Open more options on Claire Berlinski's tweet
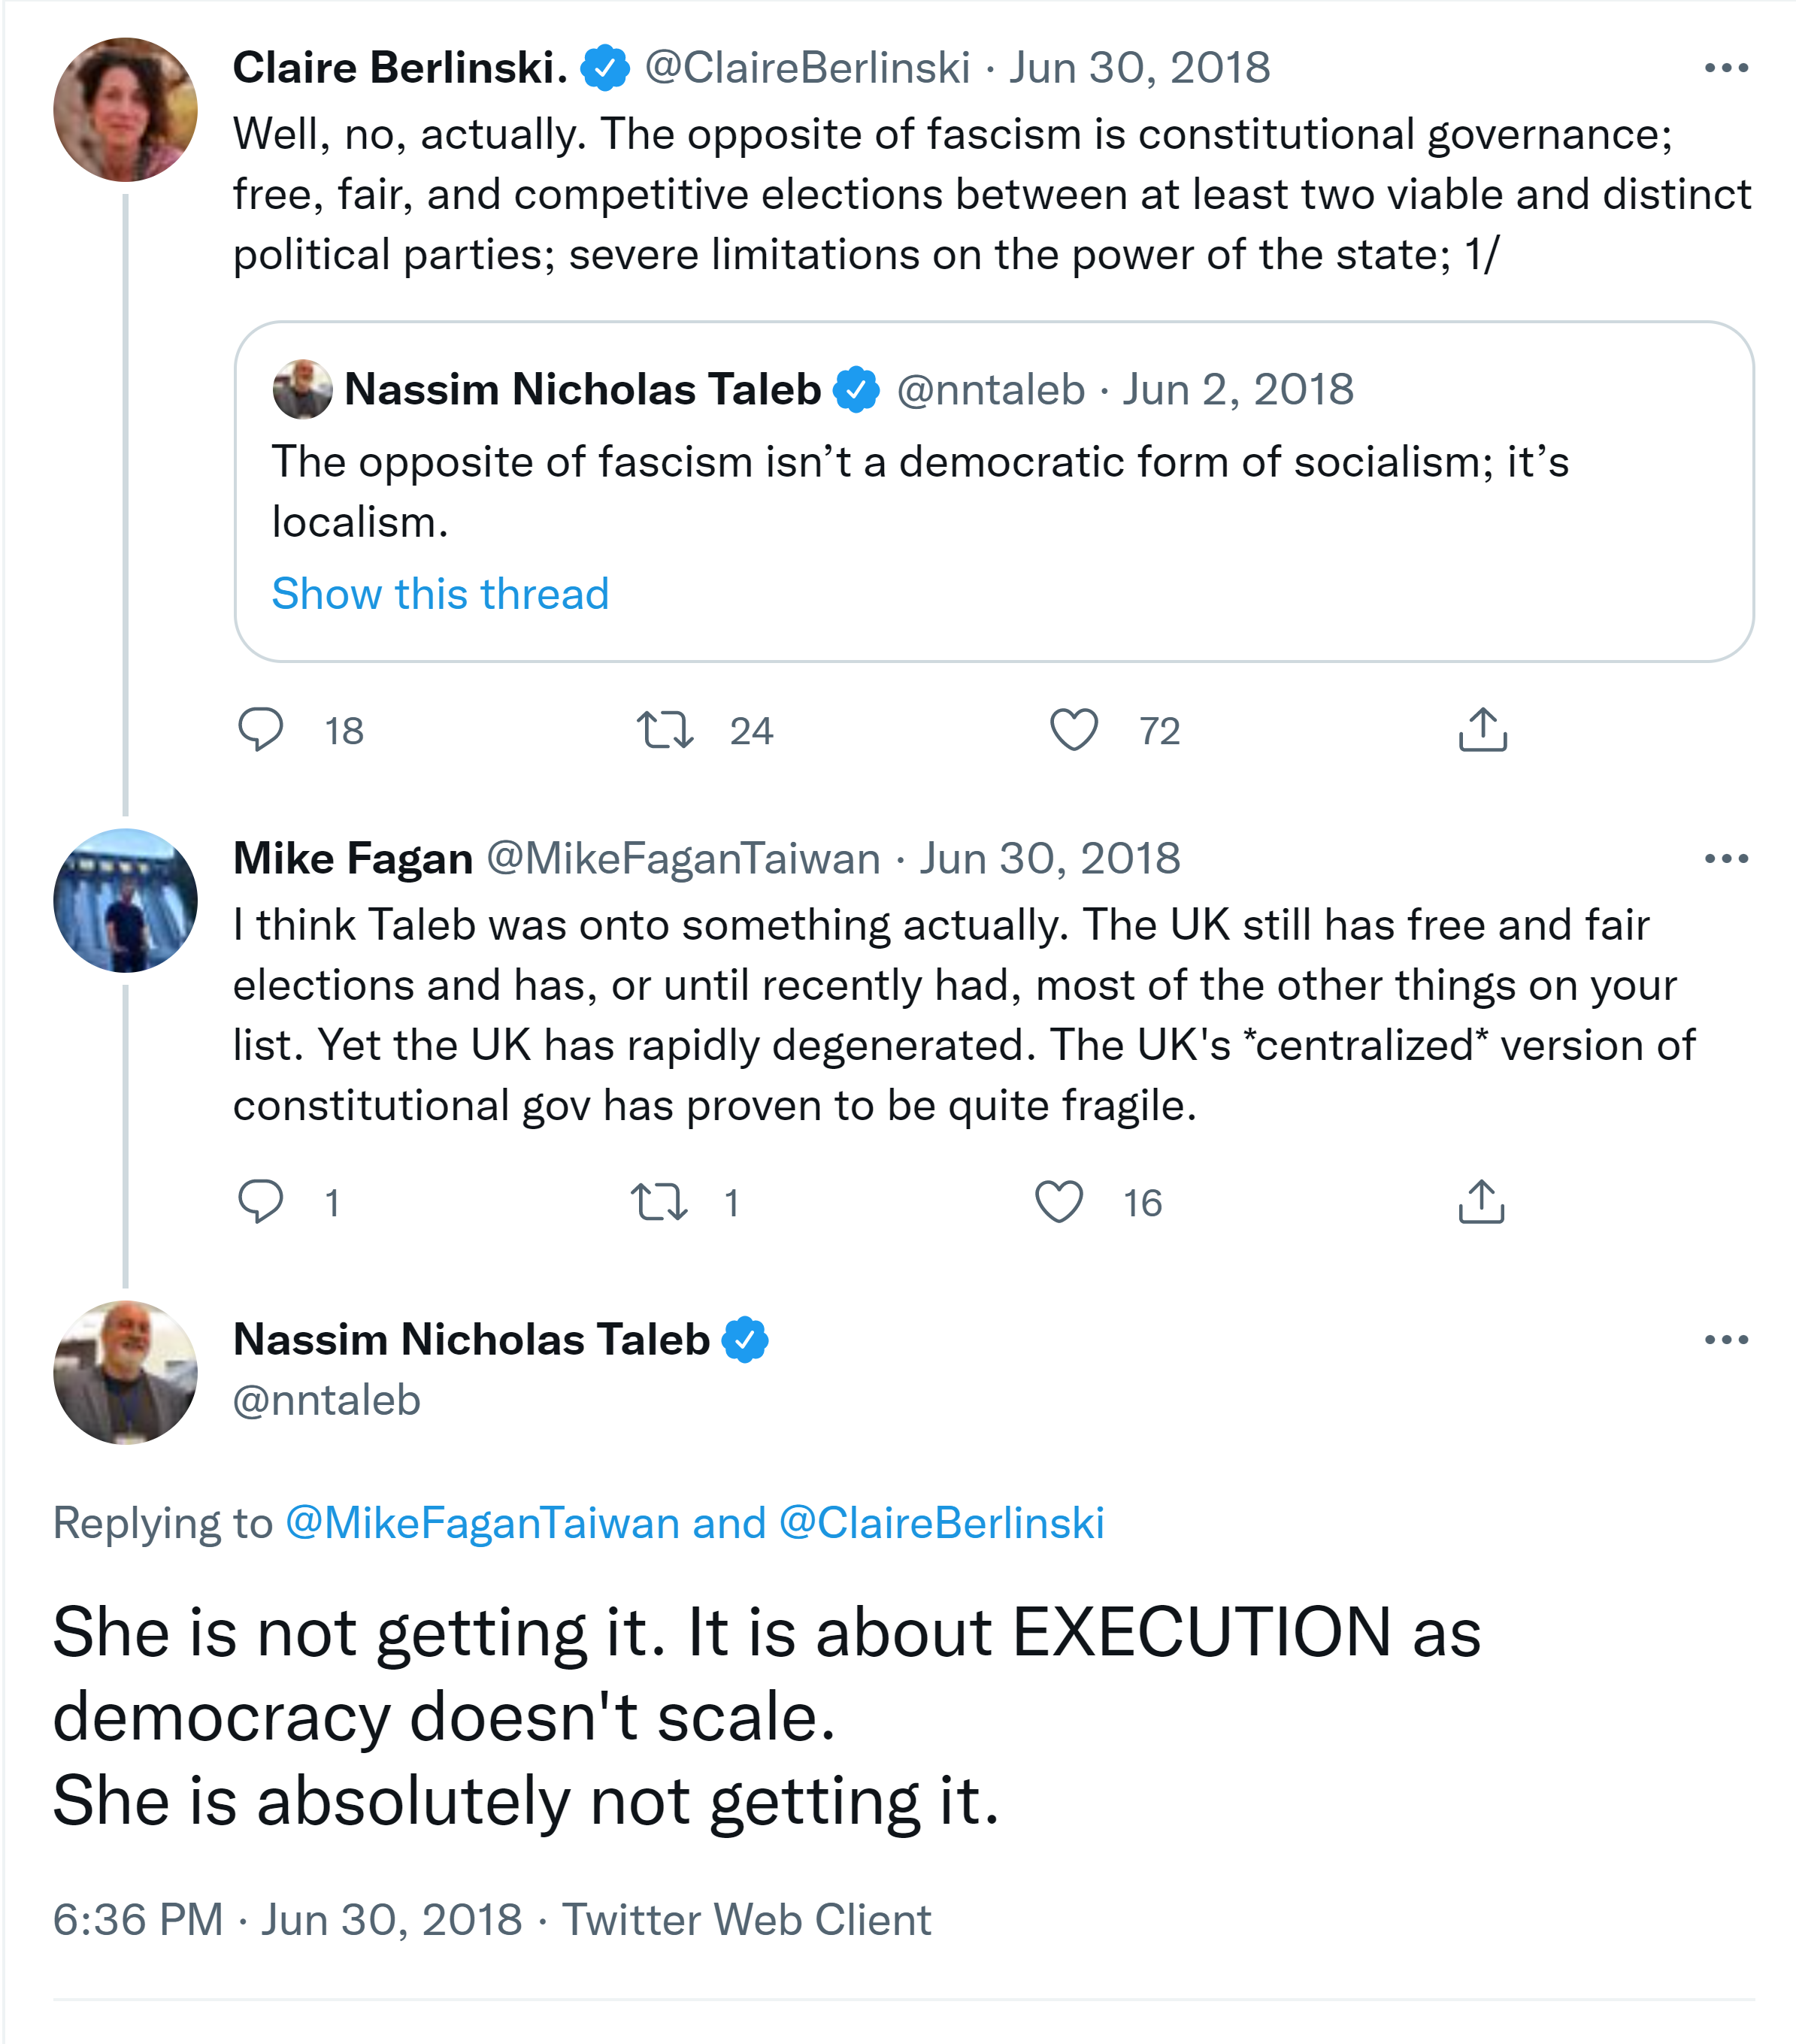Image resolution: width=1796 pixels, height=2044 pixels. point(1726,68)
